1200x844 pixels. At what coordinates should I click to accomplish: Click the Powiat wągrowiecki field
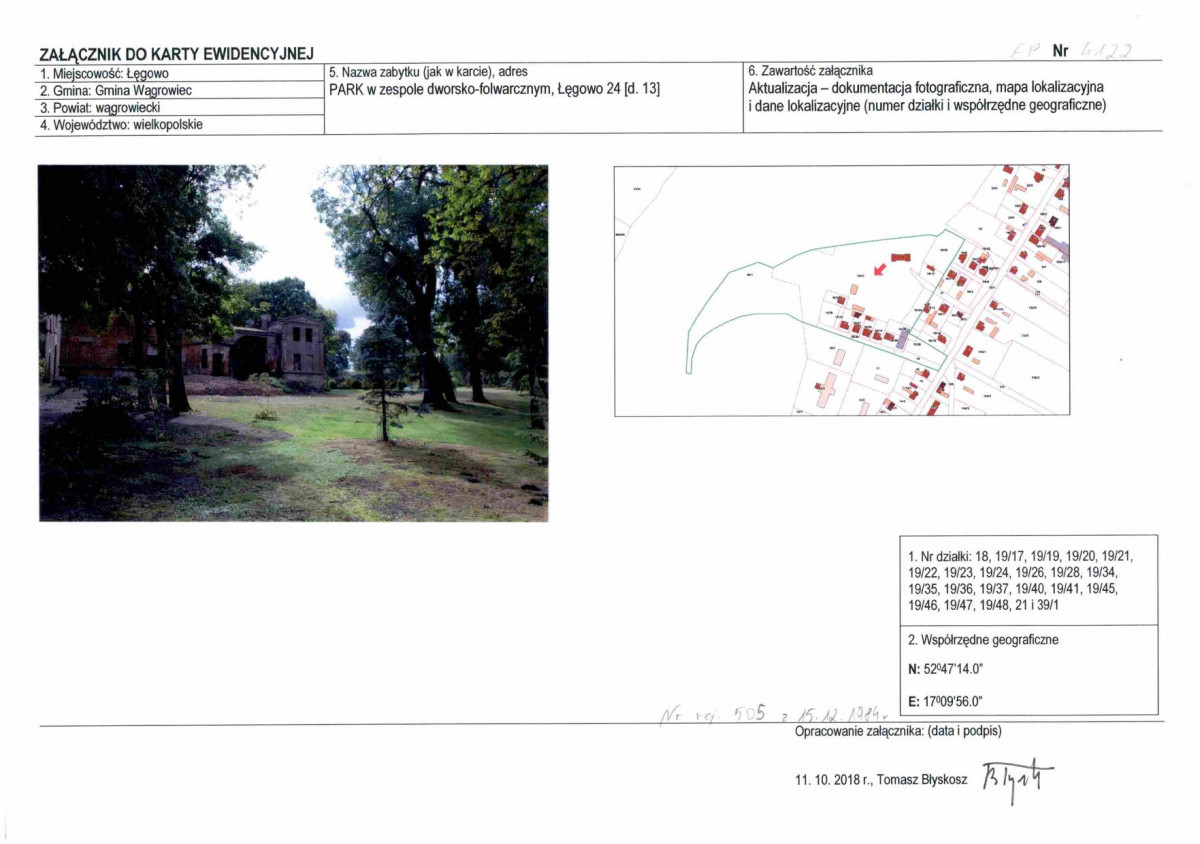[x=181, y=107]
